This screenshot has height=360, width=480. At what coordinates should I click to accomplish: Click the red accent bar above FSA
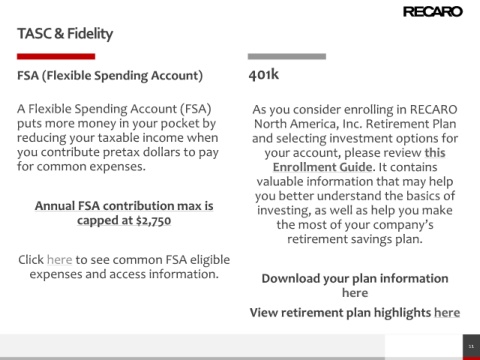tap(56, 56)
